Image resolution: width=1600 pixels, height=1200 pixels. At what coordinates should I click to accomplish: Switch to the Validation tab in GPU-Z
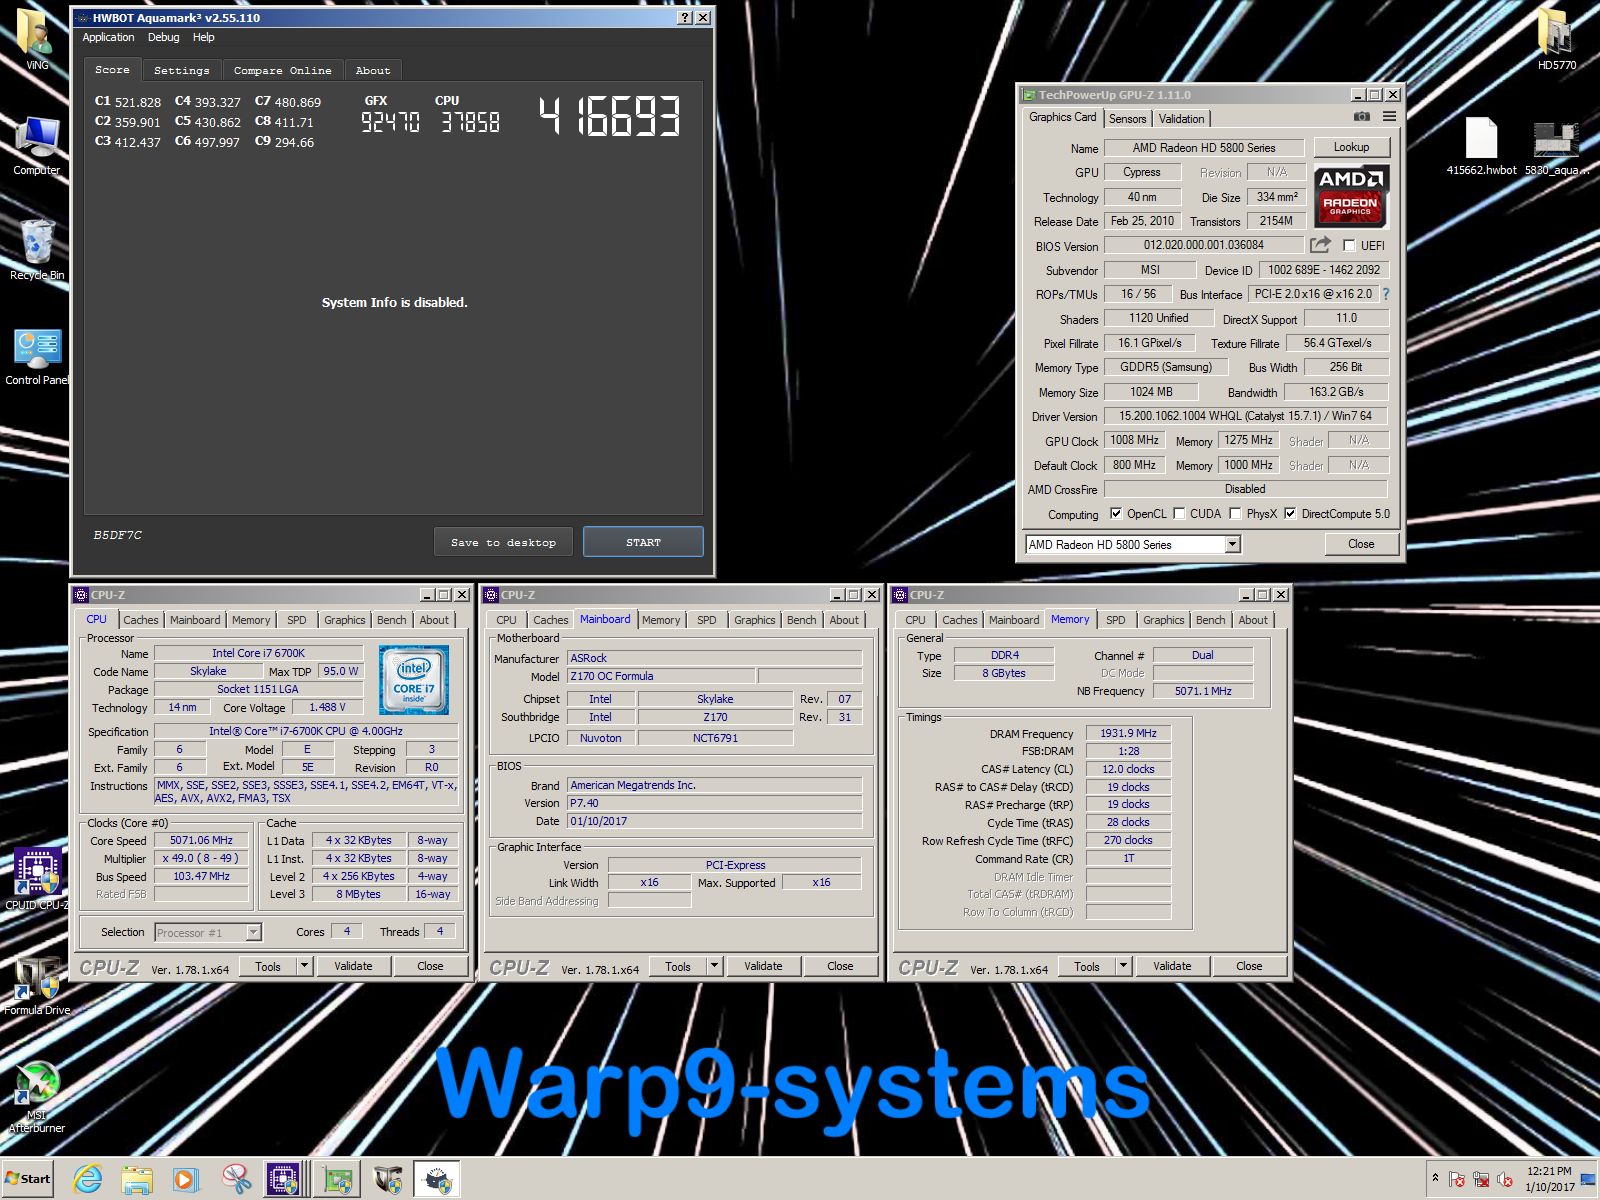(x=1182, y=119)
